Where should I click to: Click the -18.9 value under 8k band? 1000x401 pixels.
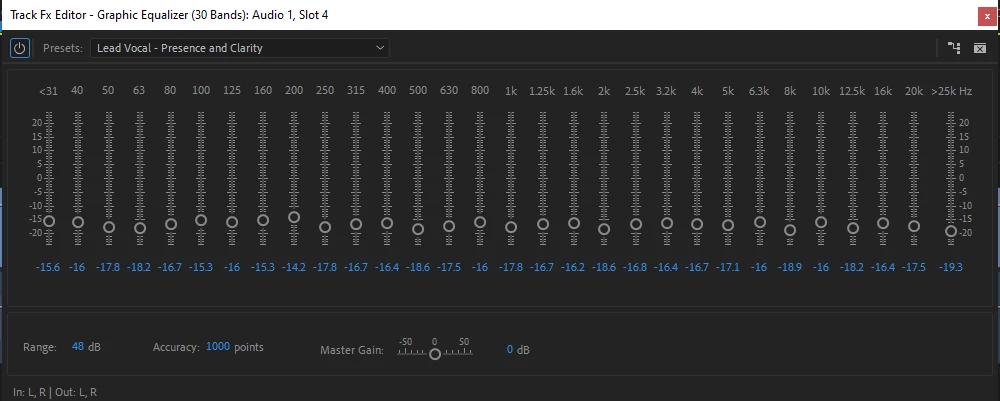tap(790, 267)
